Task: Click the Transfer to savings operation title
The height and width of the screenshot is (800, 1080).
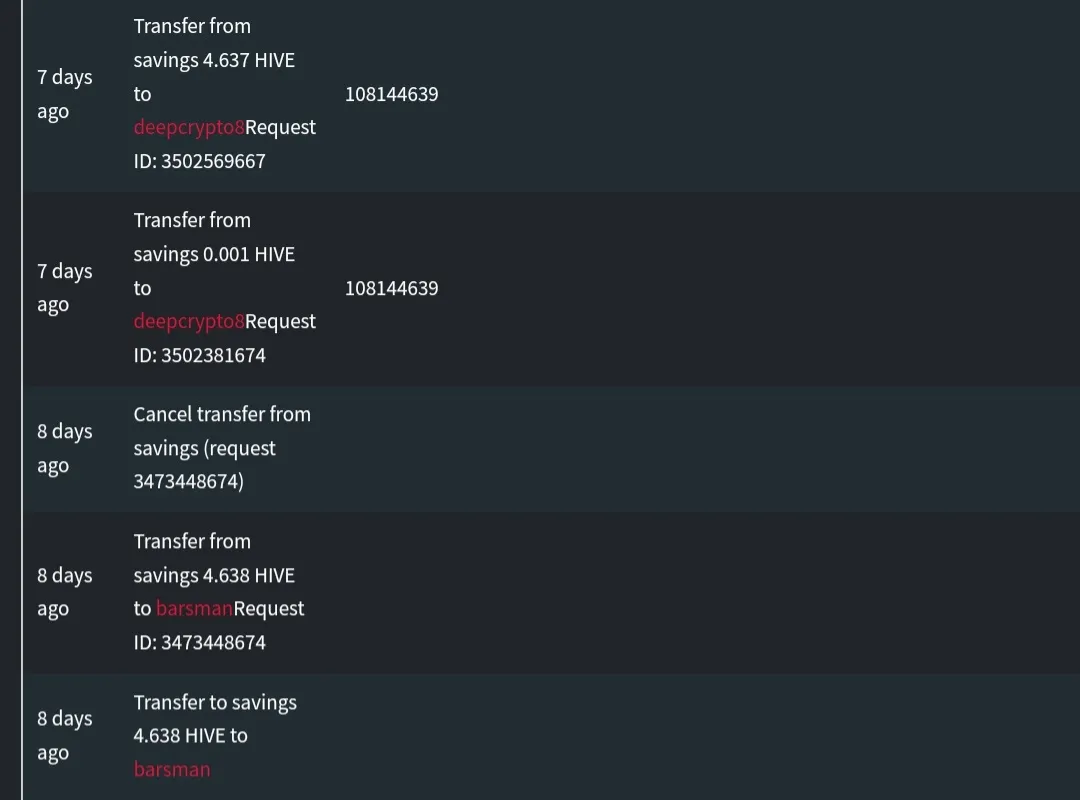Action: 215,703
